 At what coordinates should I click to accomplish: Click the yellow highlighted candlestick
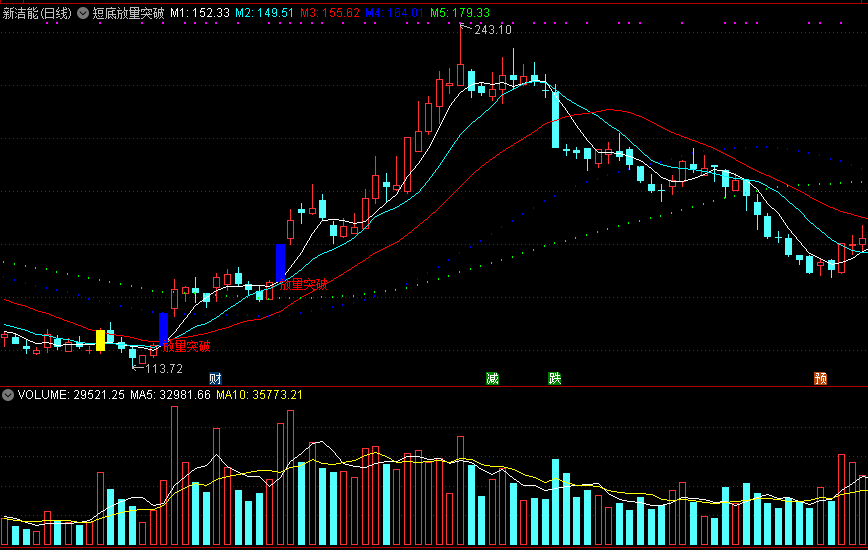100,340
